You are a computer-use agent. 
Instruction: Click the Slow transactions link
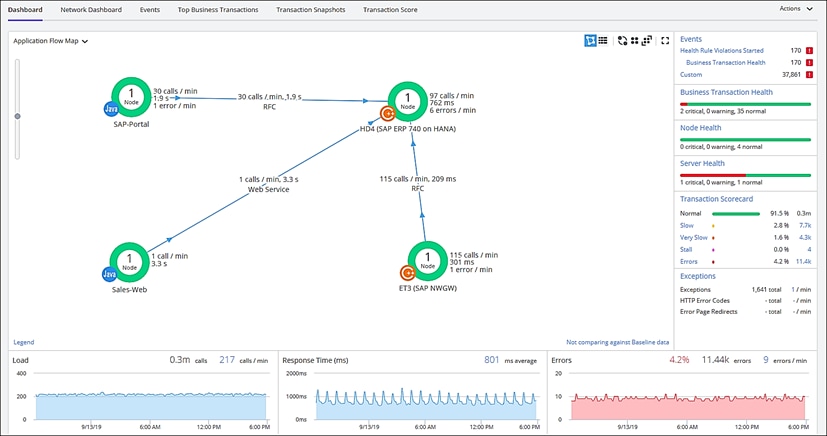coord(687,226)
